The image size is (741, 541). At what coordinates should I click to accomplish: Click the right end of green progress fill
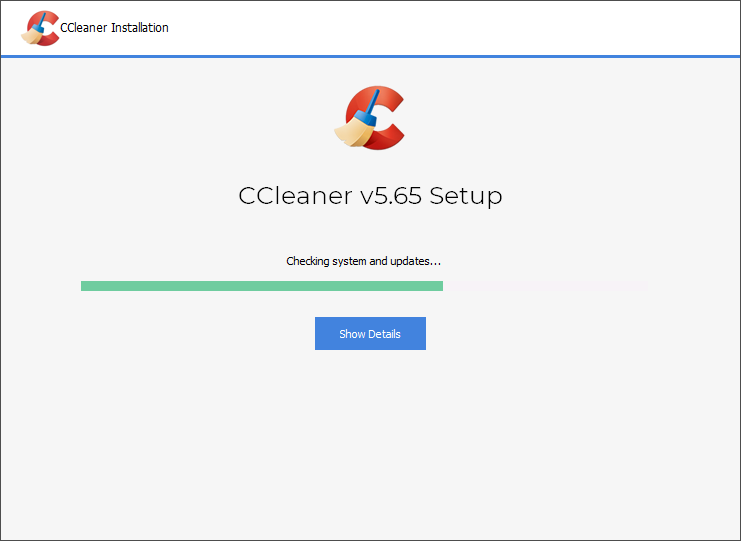coord(440,286)
